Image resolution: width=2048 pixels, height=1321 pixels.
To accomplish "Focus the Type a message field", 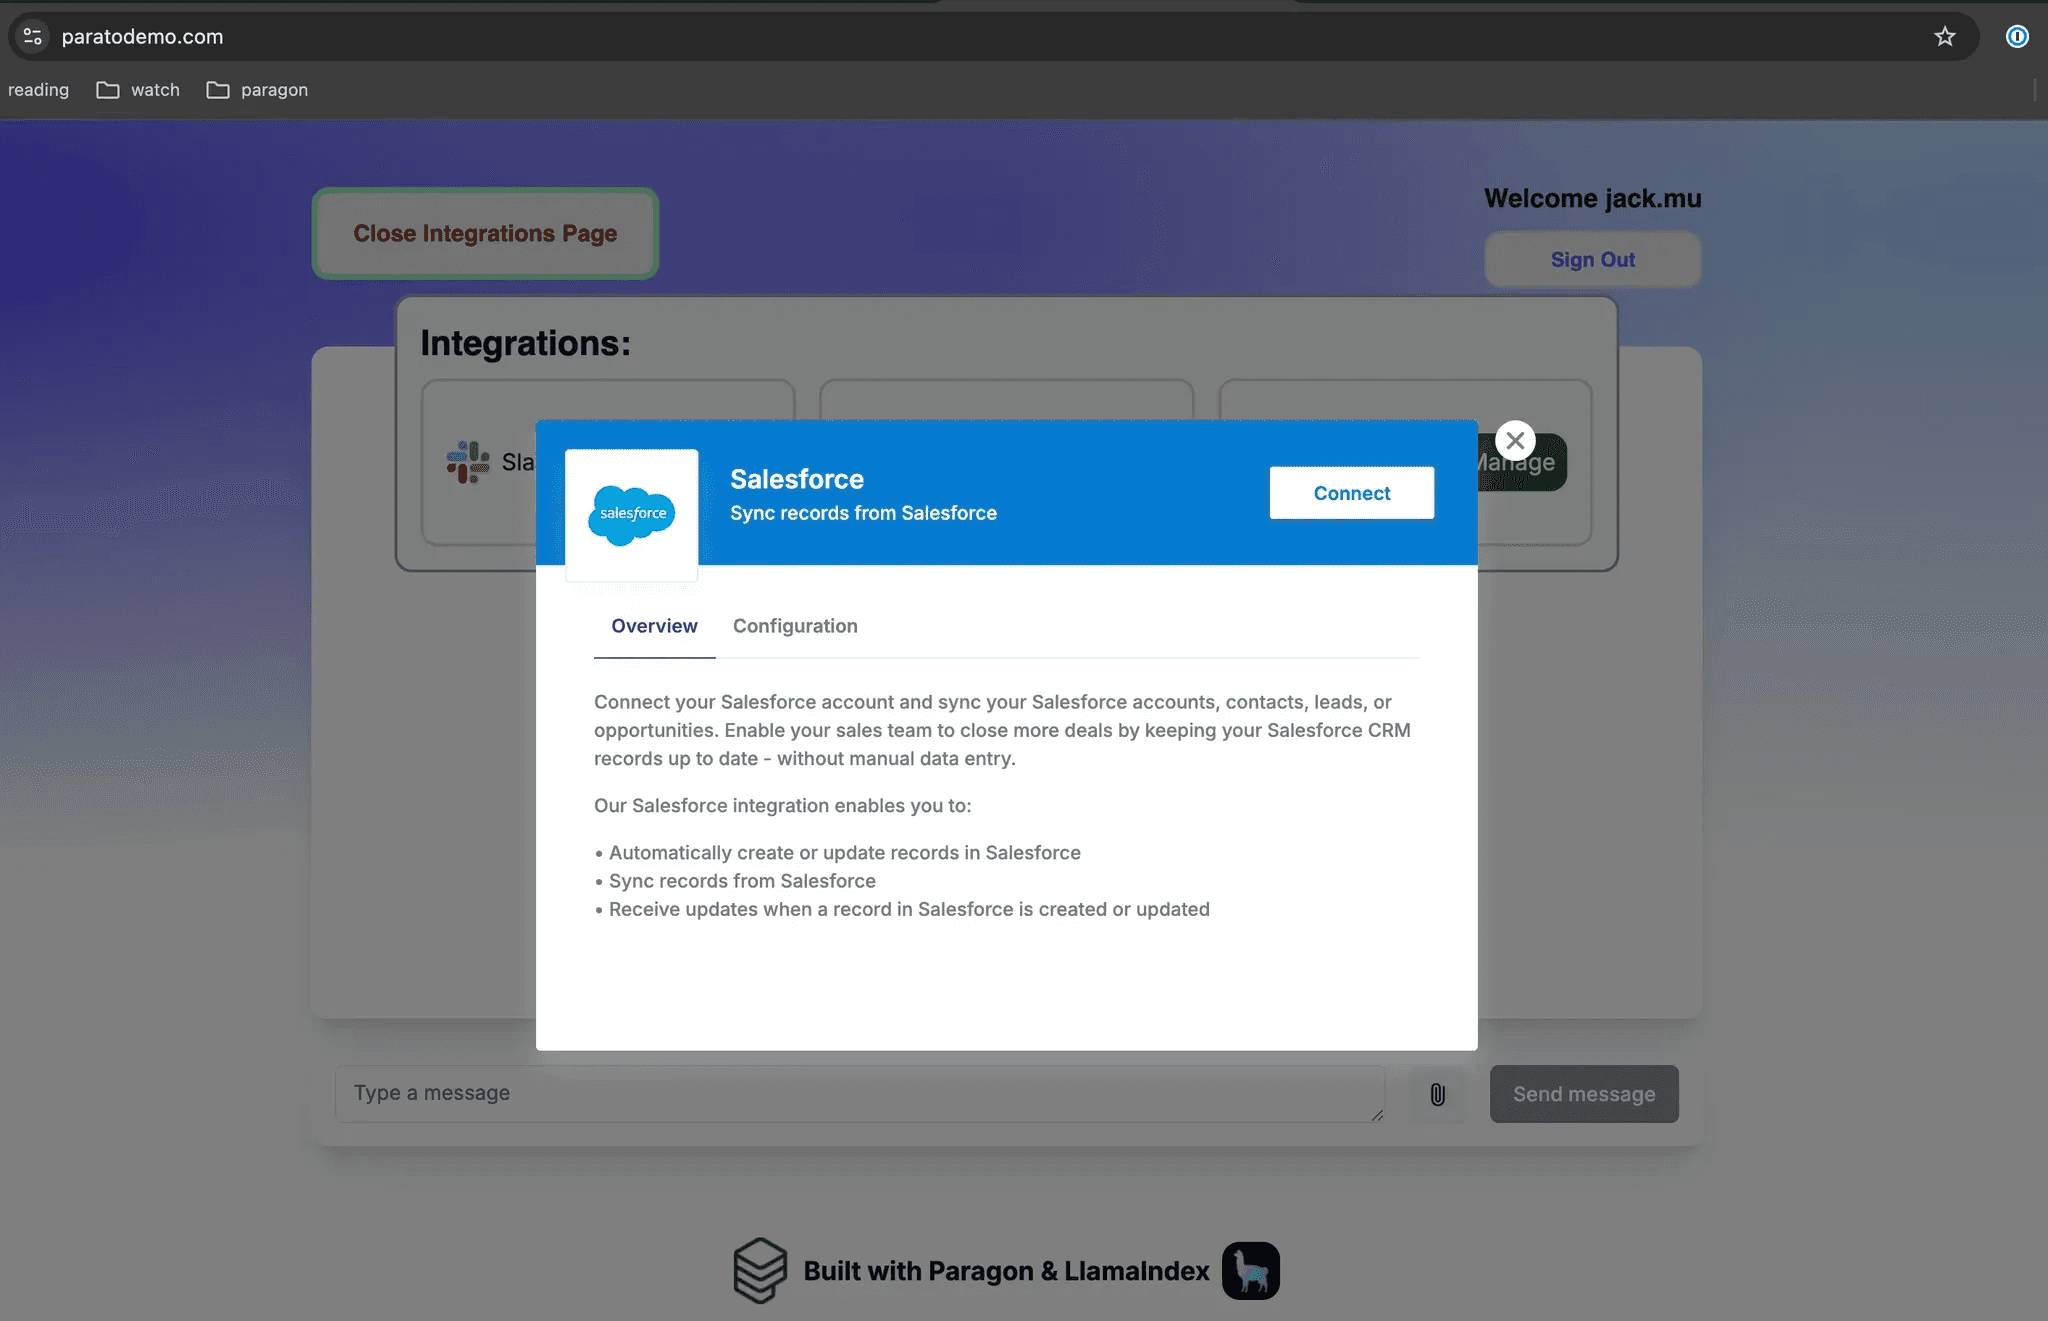I will (x=860, y=1093).
